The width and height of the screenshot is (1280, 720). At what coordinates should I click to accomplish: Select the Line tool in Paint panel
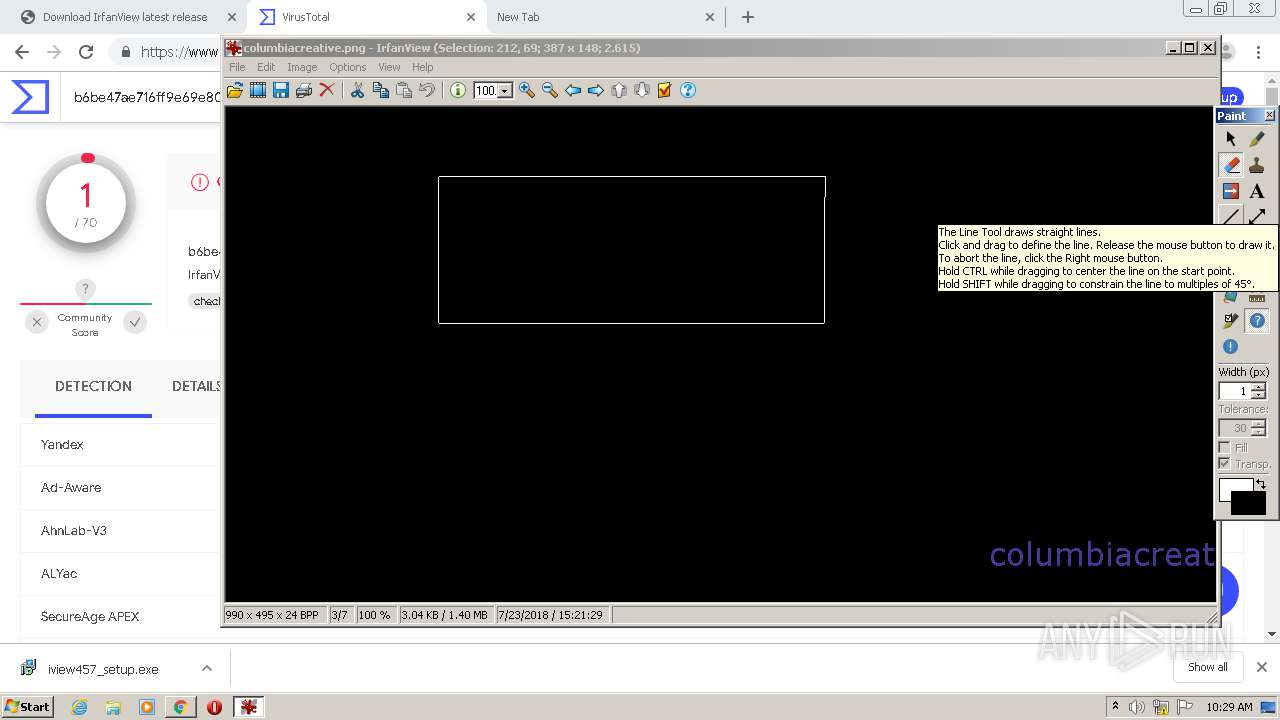coord(1231,216)
